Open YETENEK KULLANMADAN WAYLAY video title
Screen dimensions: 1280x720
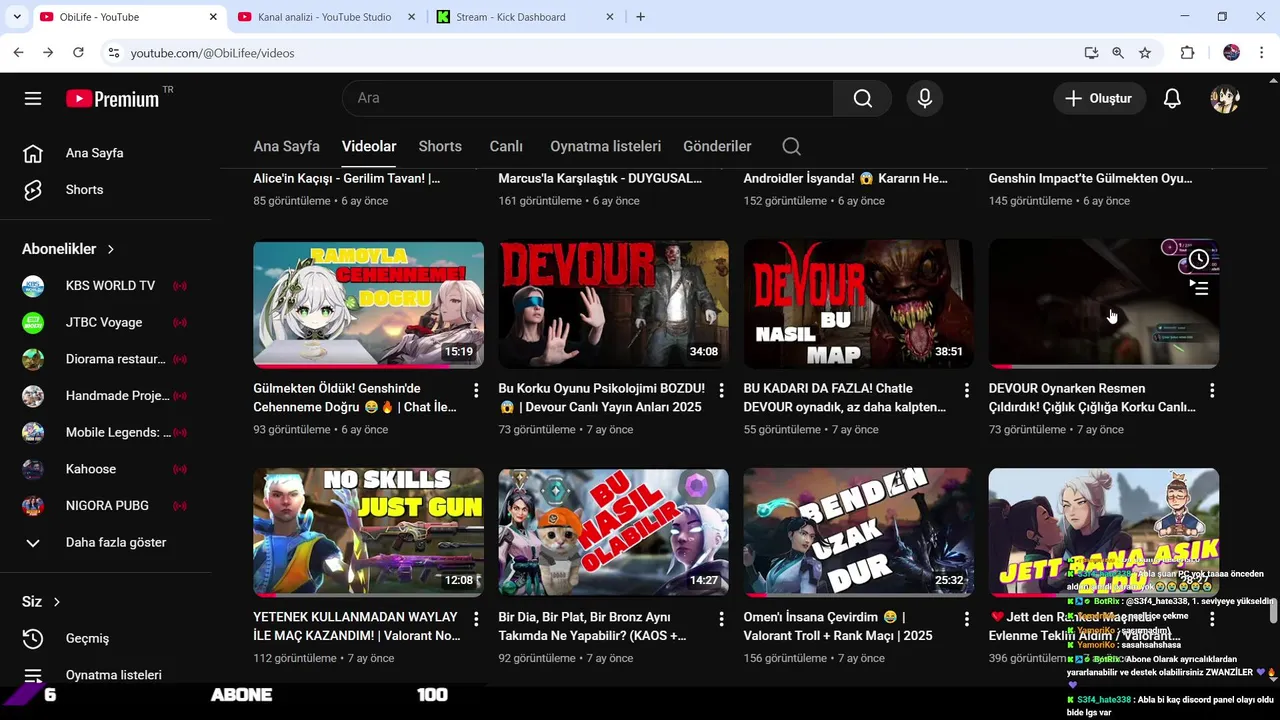click(357, 626)
